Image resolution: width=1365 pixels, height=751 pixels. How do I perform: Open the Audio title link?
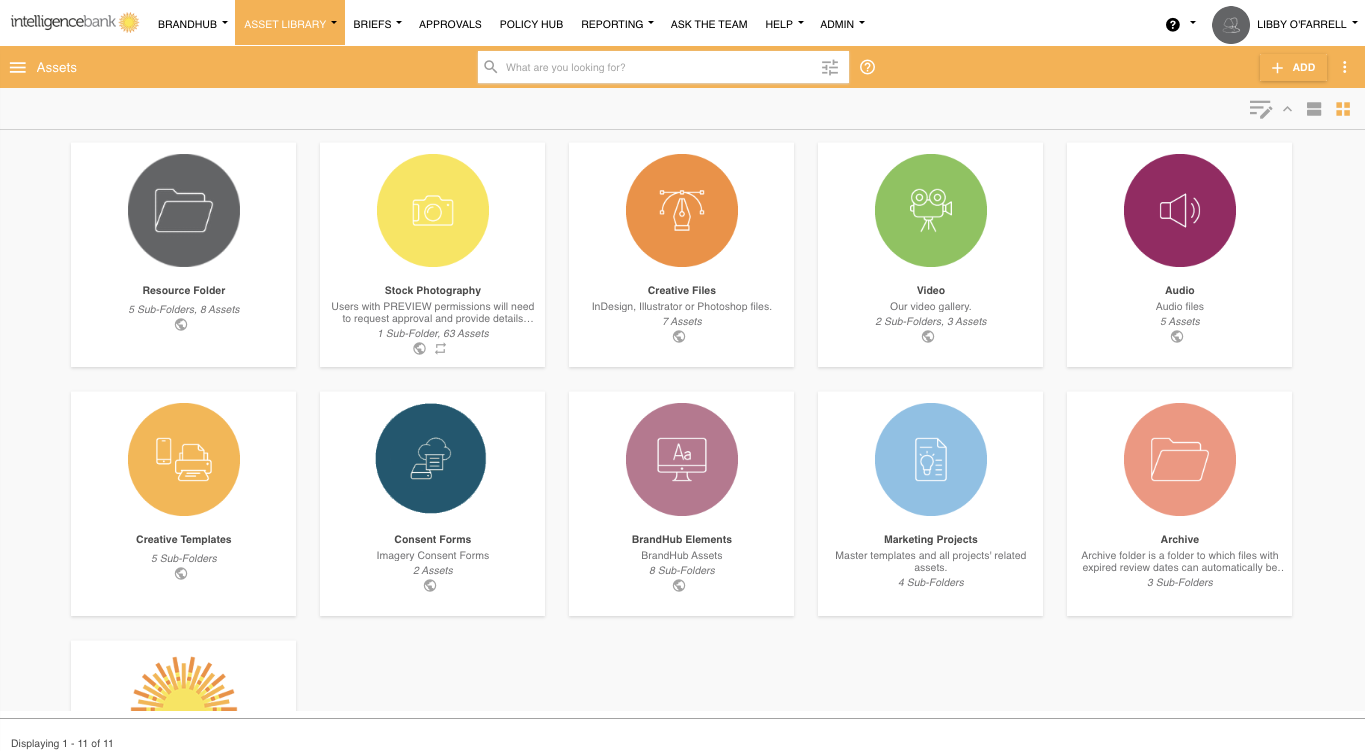tap(1180, 291)
